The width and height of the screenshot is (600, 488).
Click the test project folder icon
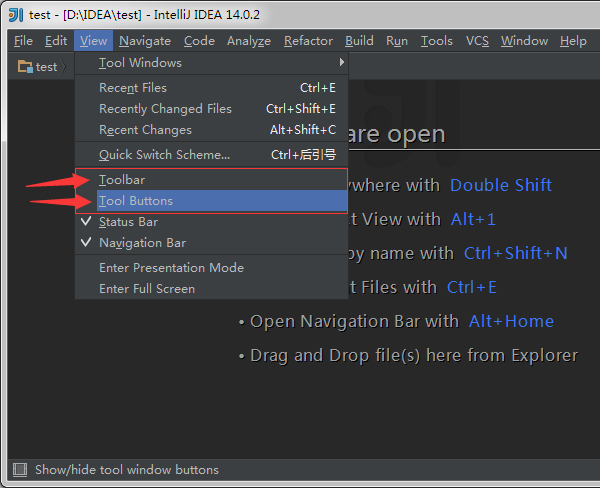[25, 67]
